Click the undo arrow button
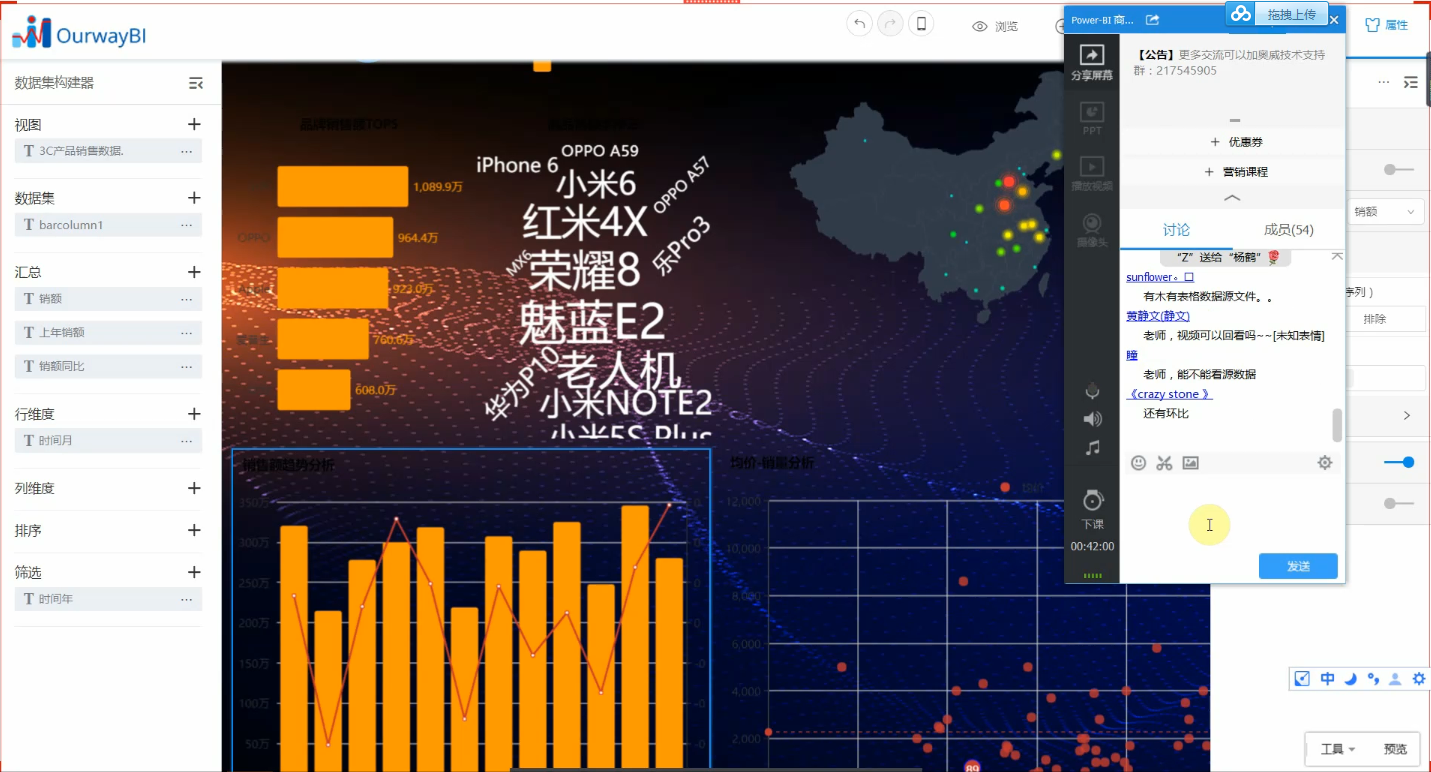This screenshot has height=772, width=1431. (x=859, y=25)
